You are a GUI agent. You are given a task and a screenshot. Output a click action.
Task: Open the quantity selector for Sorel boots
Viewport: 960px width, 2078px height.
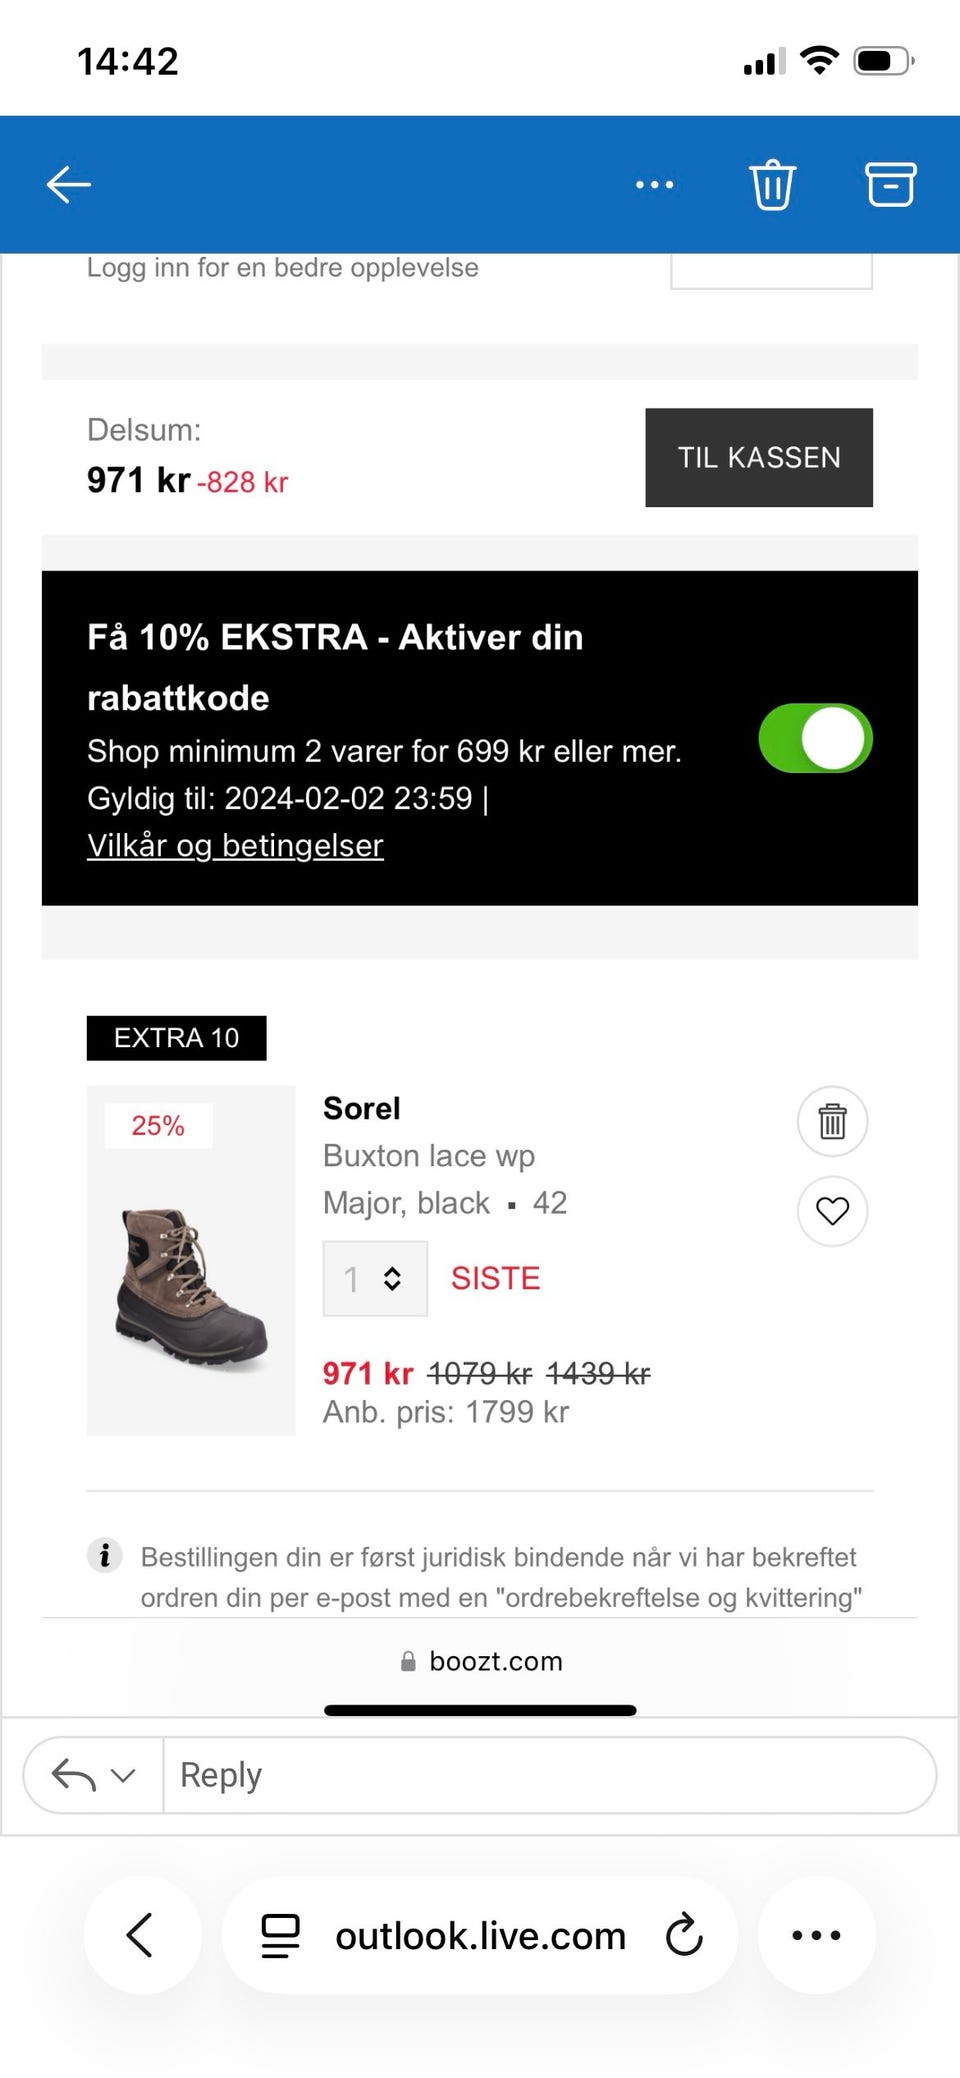(x=375, y=1278)
